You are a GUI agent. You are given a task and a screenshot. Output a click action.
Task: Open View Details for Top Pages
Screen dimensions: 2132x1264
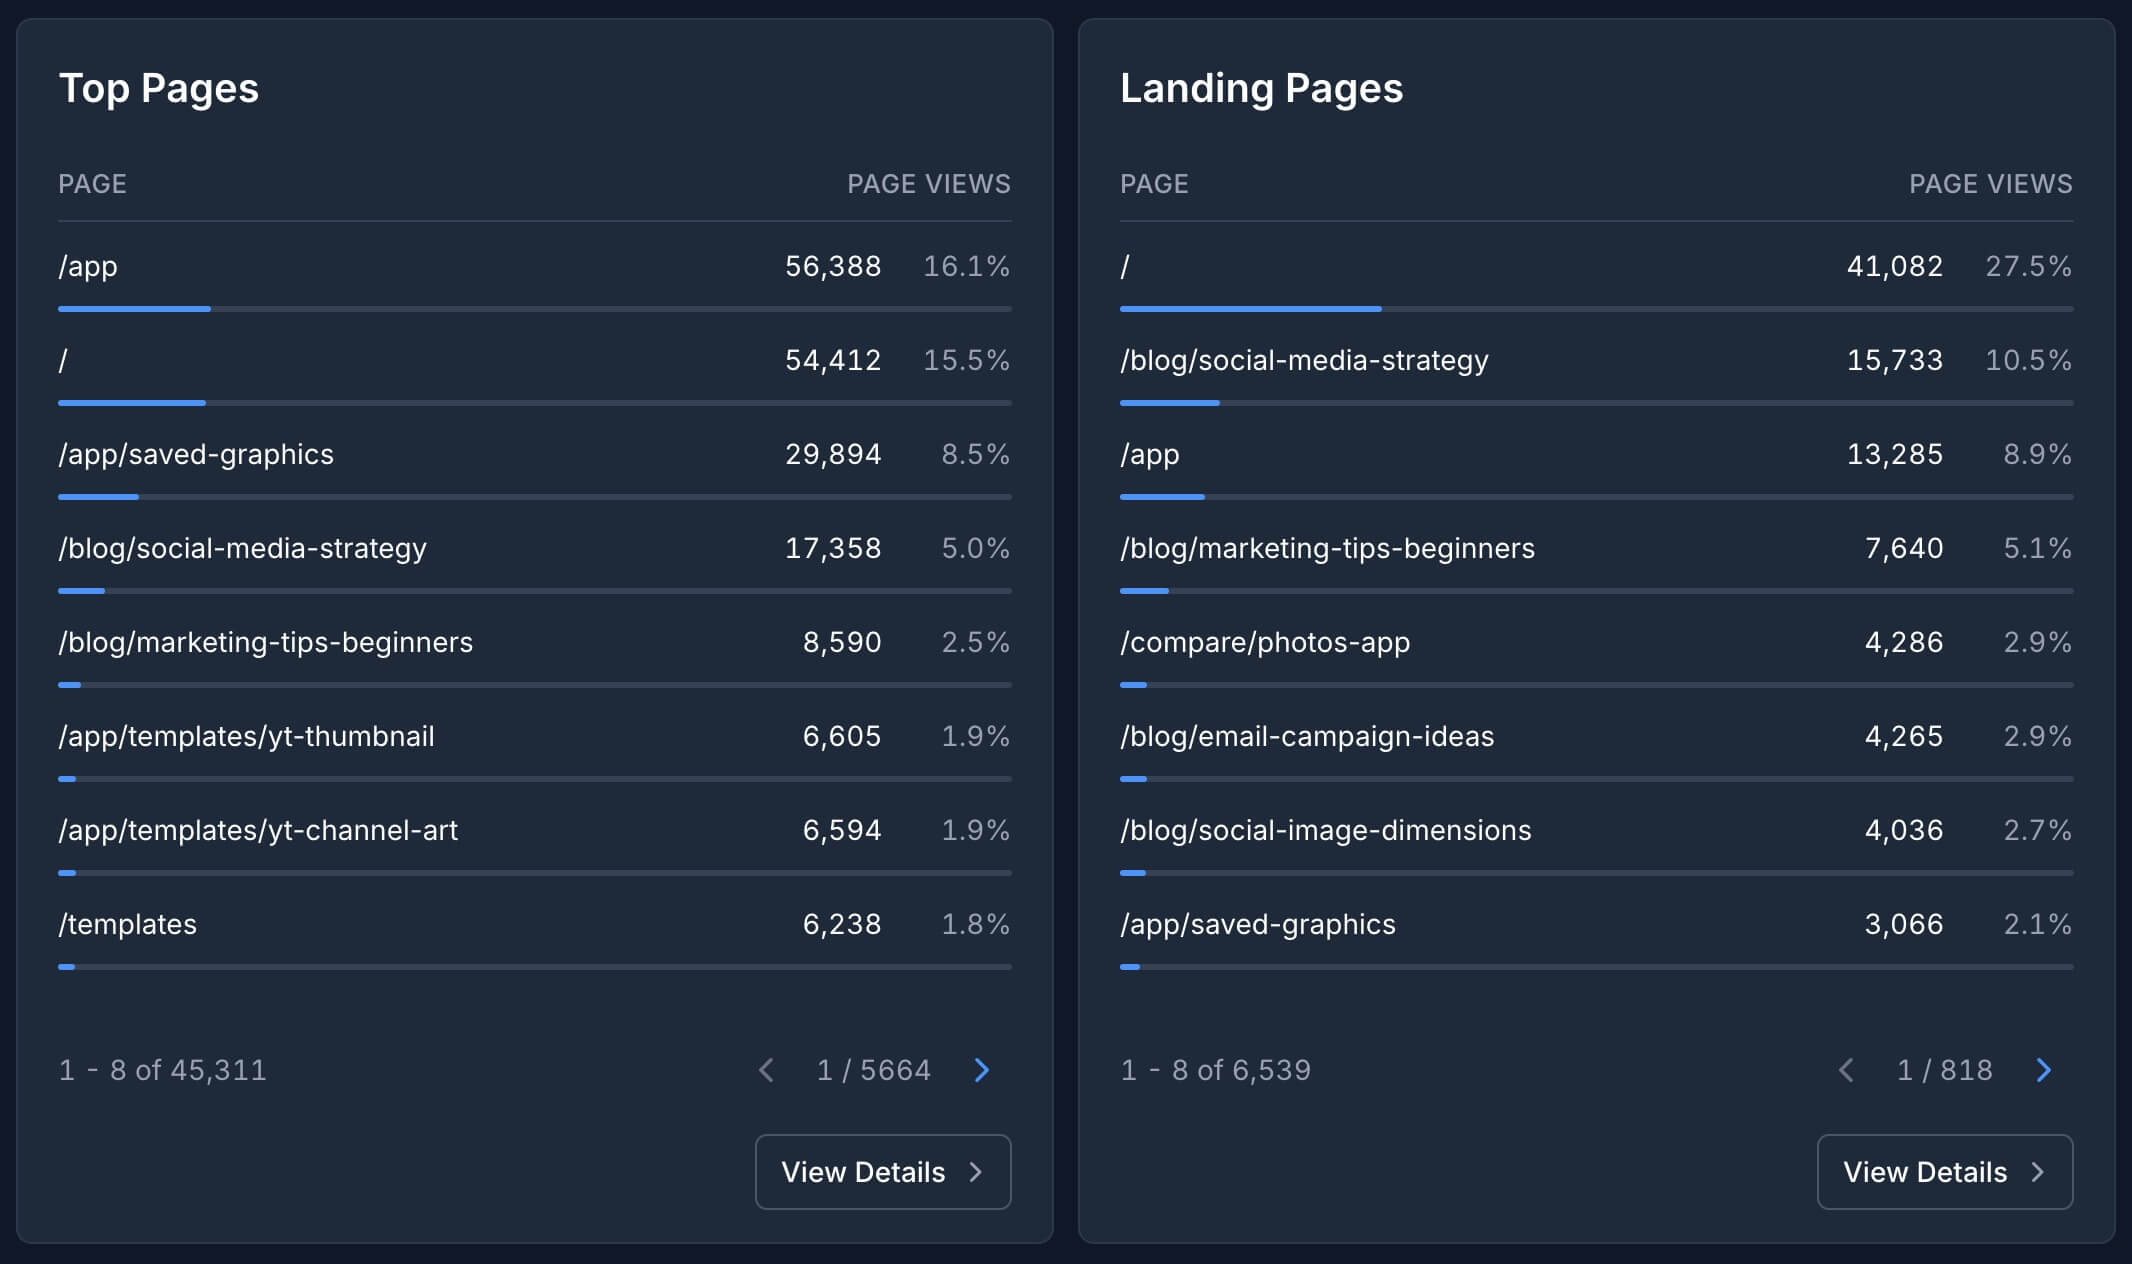(x=882, y=1172)
